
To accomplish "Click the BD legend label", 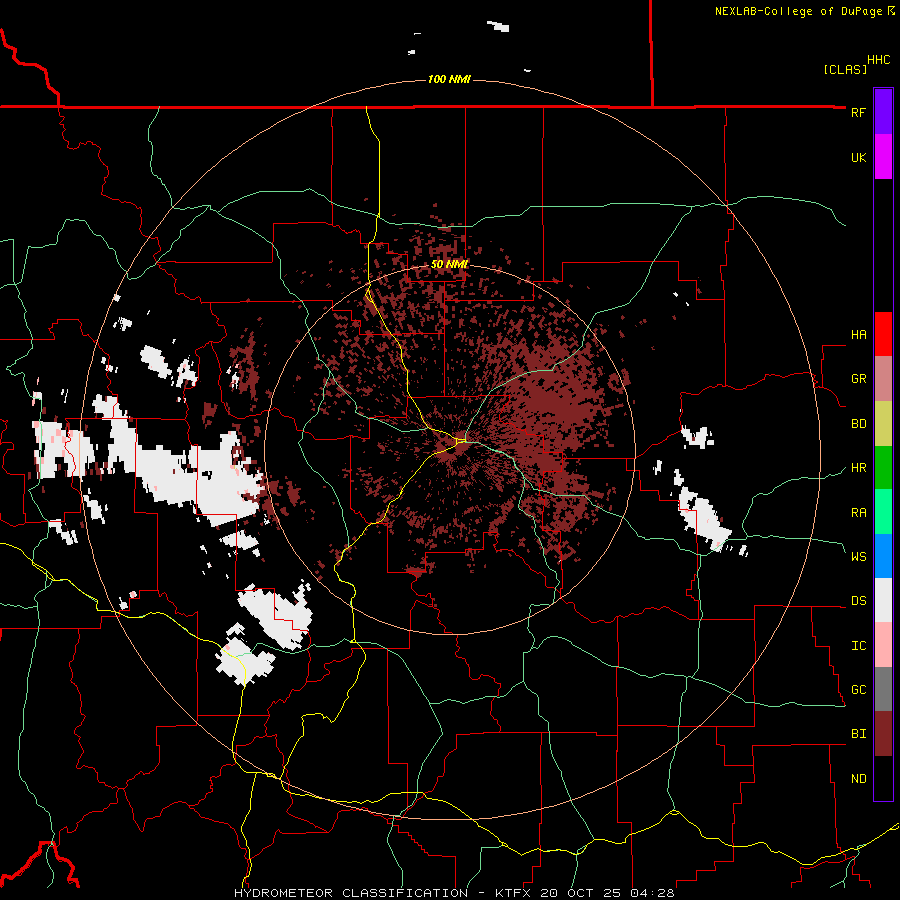I will (x=858, y=424).
